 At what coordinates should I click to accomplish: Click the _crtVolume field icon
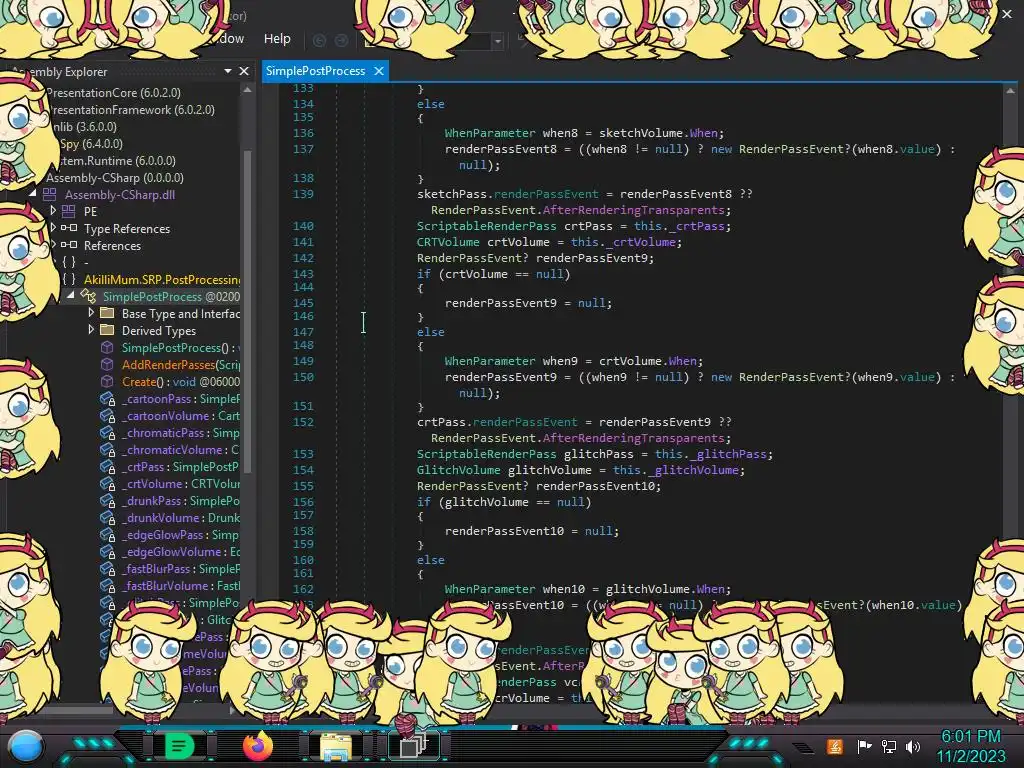pos(108,483)
